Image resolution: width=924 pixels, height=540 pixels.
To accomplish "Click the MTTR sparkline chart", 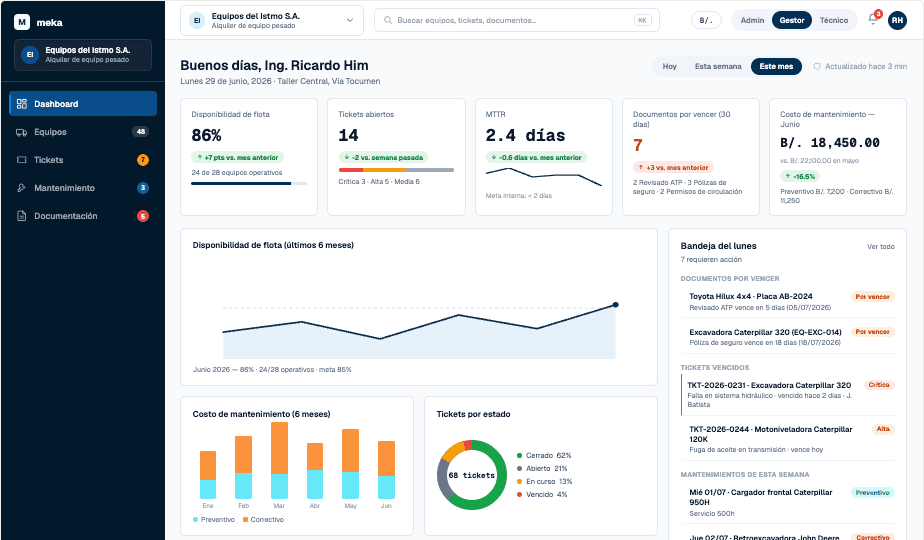I will tap(543, 177).
